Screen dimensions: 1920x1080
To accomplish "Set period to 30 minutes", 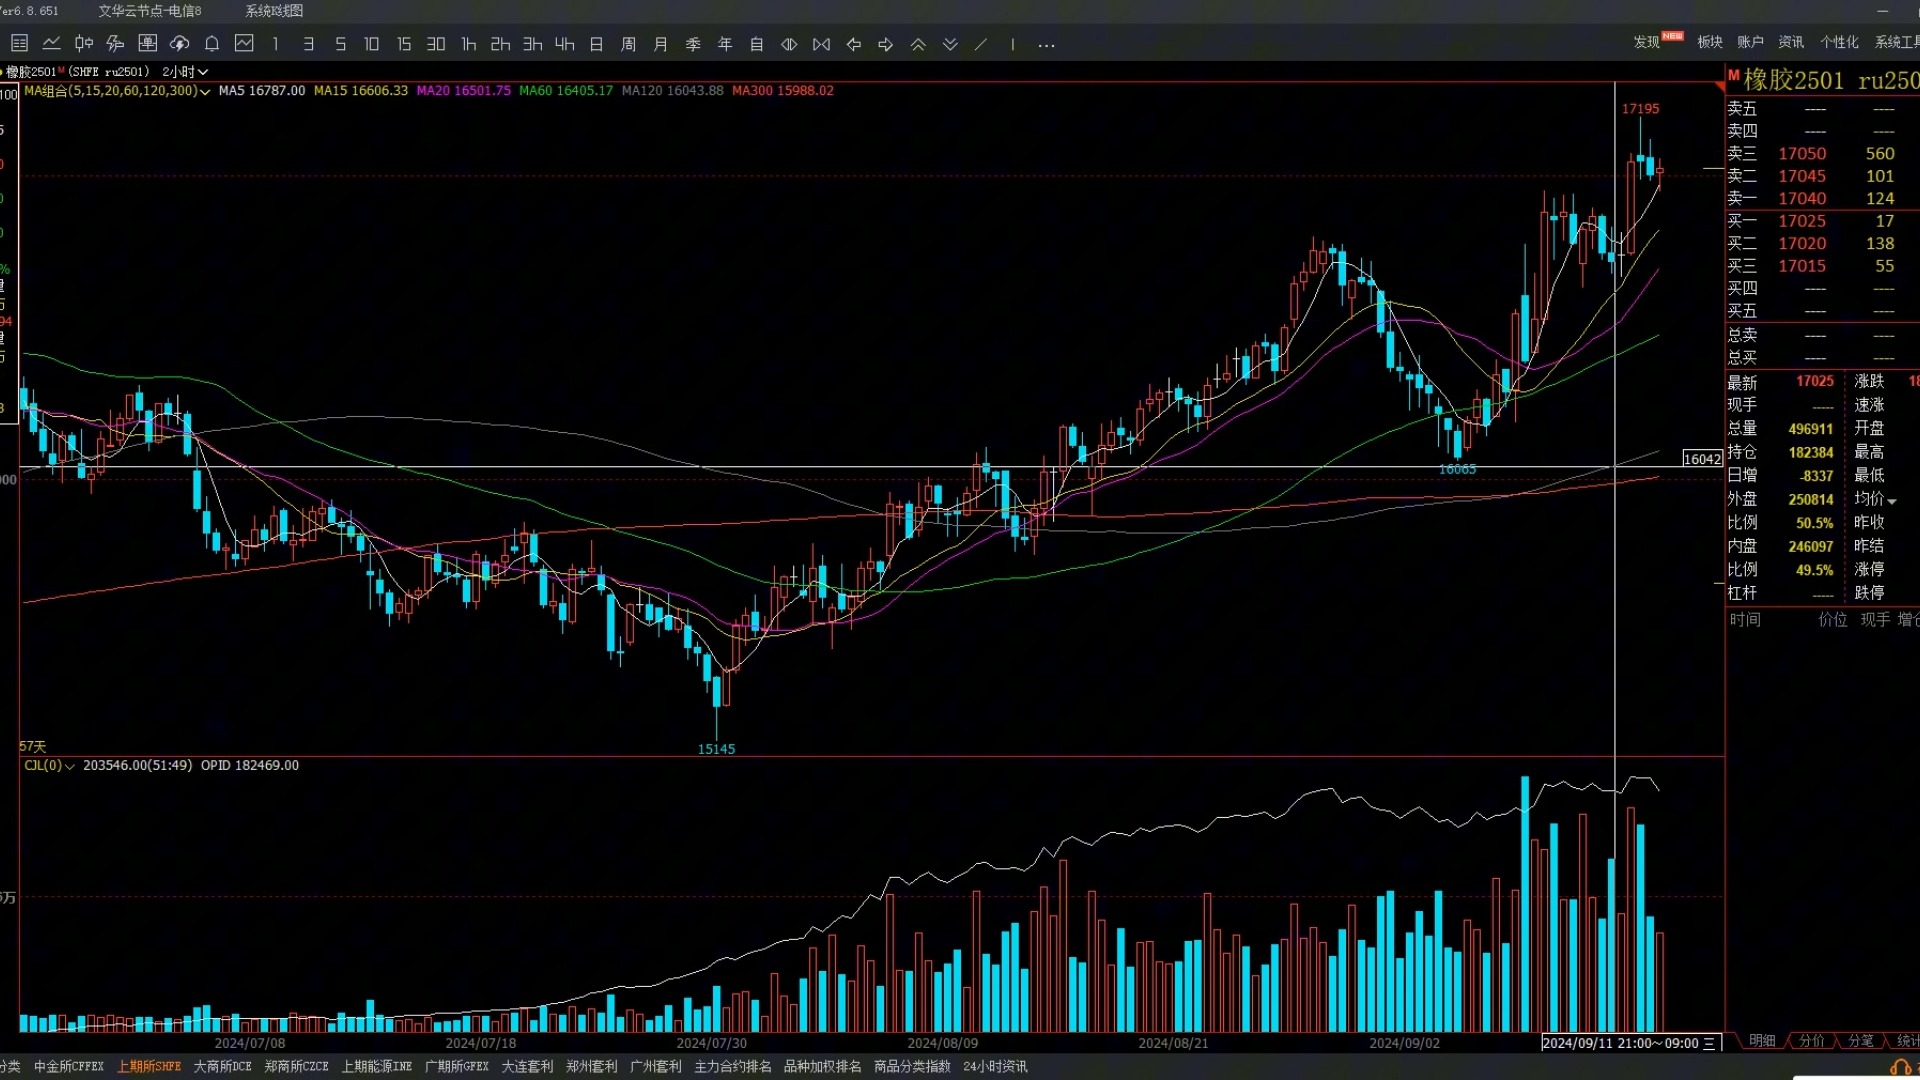I will coord(436,44).
